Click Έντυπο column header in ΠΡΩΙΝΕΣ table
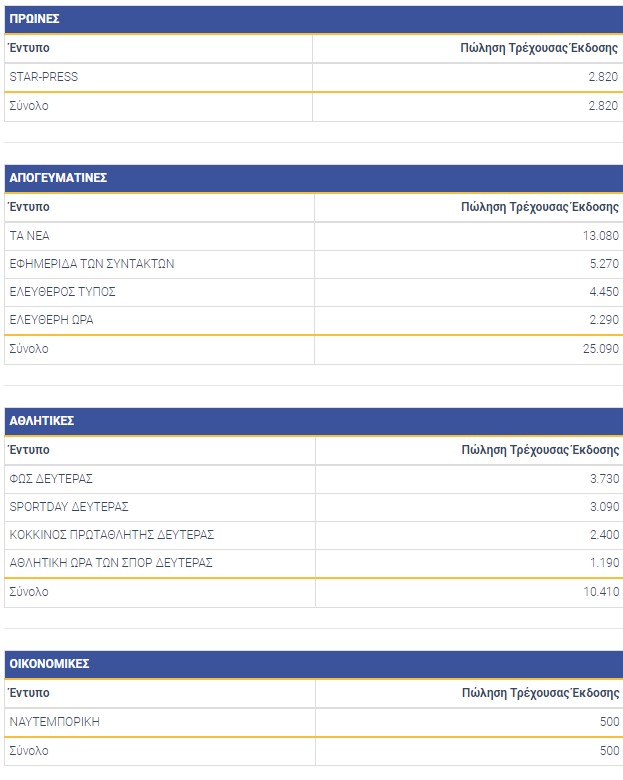 pyautogui.click(x=29, y=48)
